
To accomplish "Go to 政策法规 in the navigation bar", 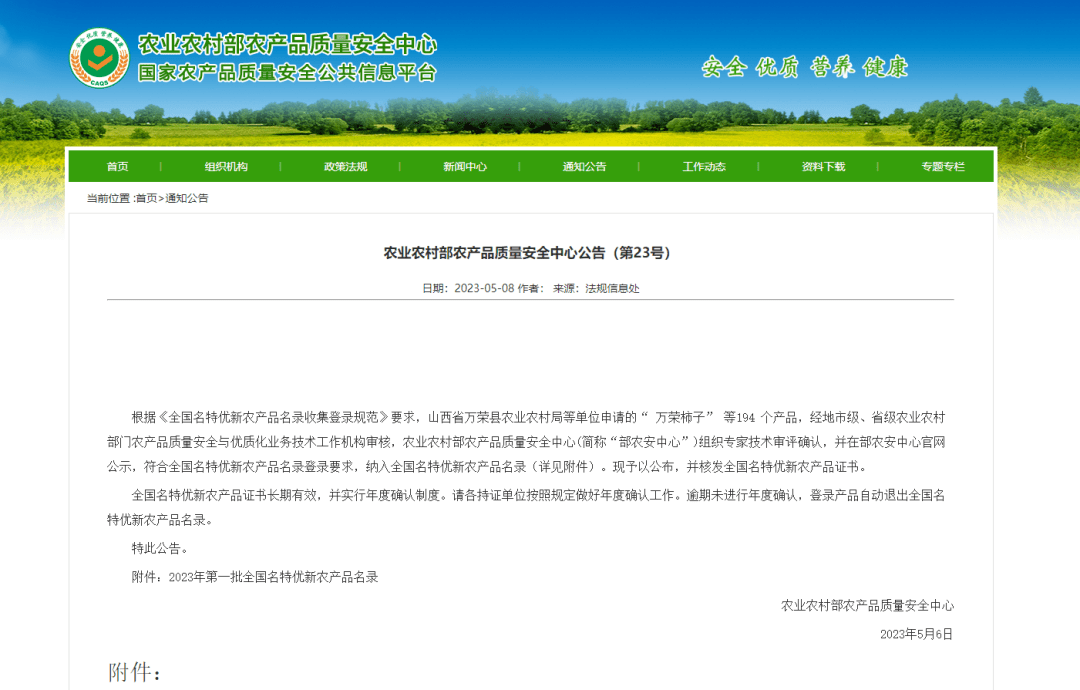I will tap(345, 167).
